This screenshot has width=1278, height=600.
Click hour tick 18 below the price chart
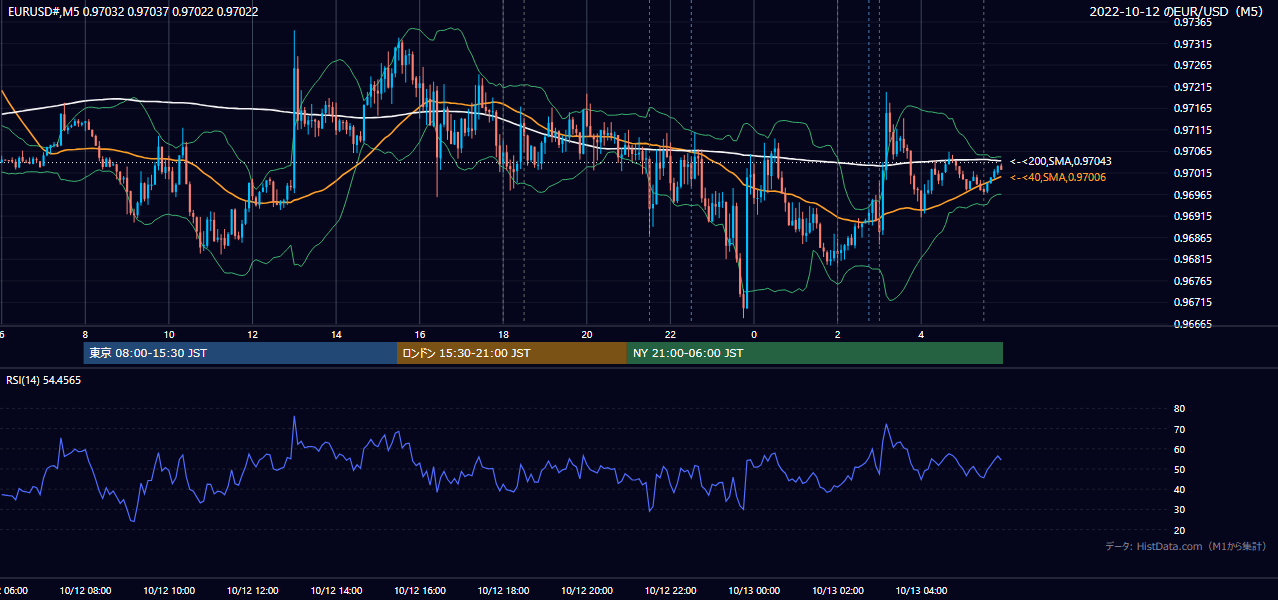503,334
